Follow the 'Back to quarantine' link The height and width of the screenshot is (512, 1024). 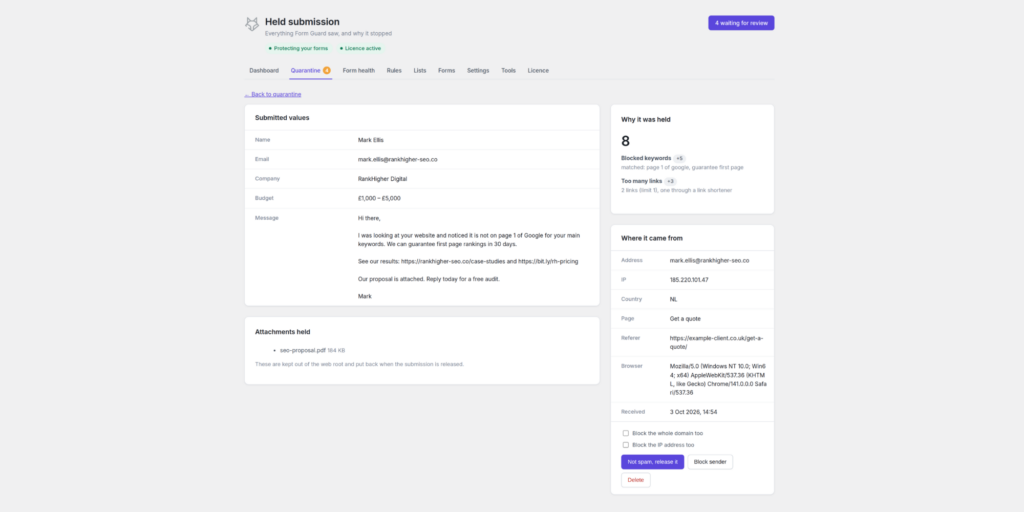tap(273, 94)
